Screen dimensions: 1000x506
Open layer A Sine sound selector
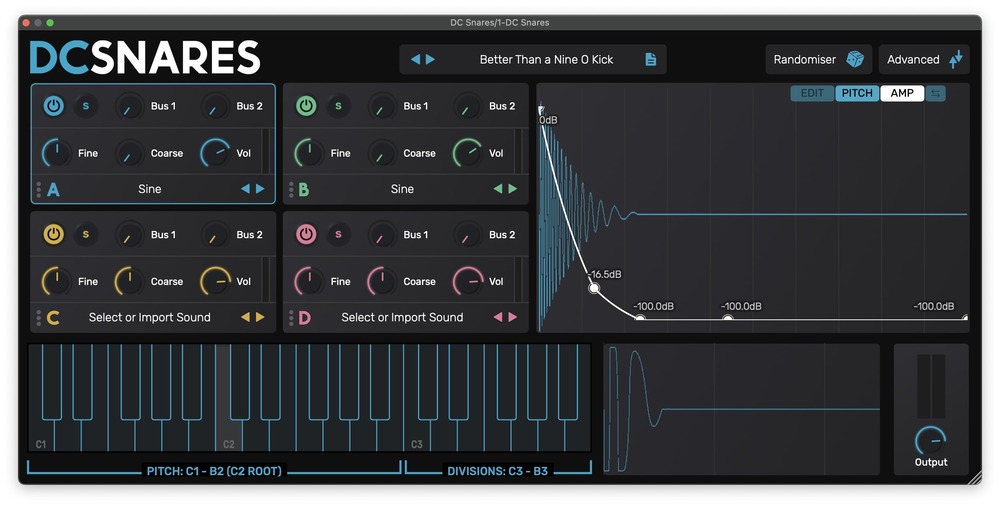coord(150,189)
